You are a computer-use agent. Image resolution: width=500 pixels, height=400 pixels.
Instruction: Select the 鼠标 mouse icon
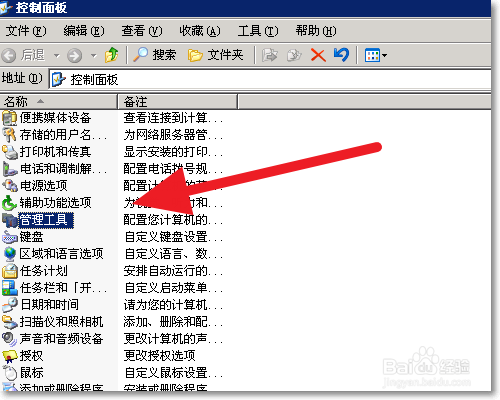(x=10, y=373)
